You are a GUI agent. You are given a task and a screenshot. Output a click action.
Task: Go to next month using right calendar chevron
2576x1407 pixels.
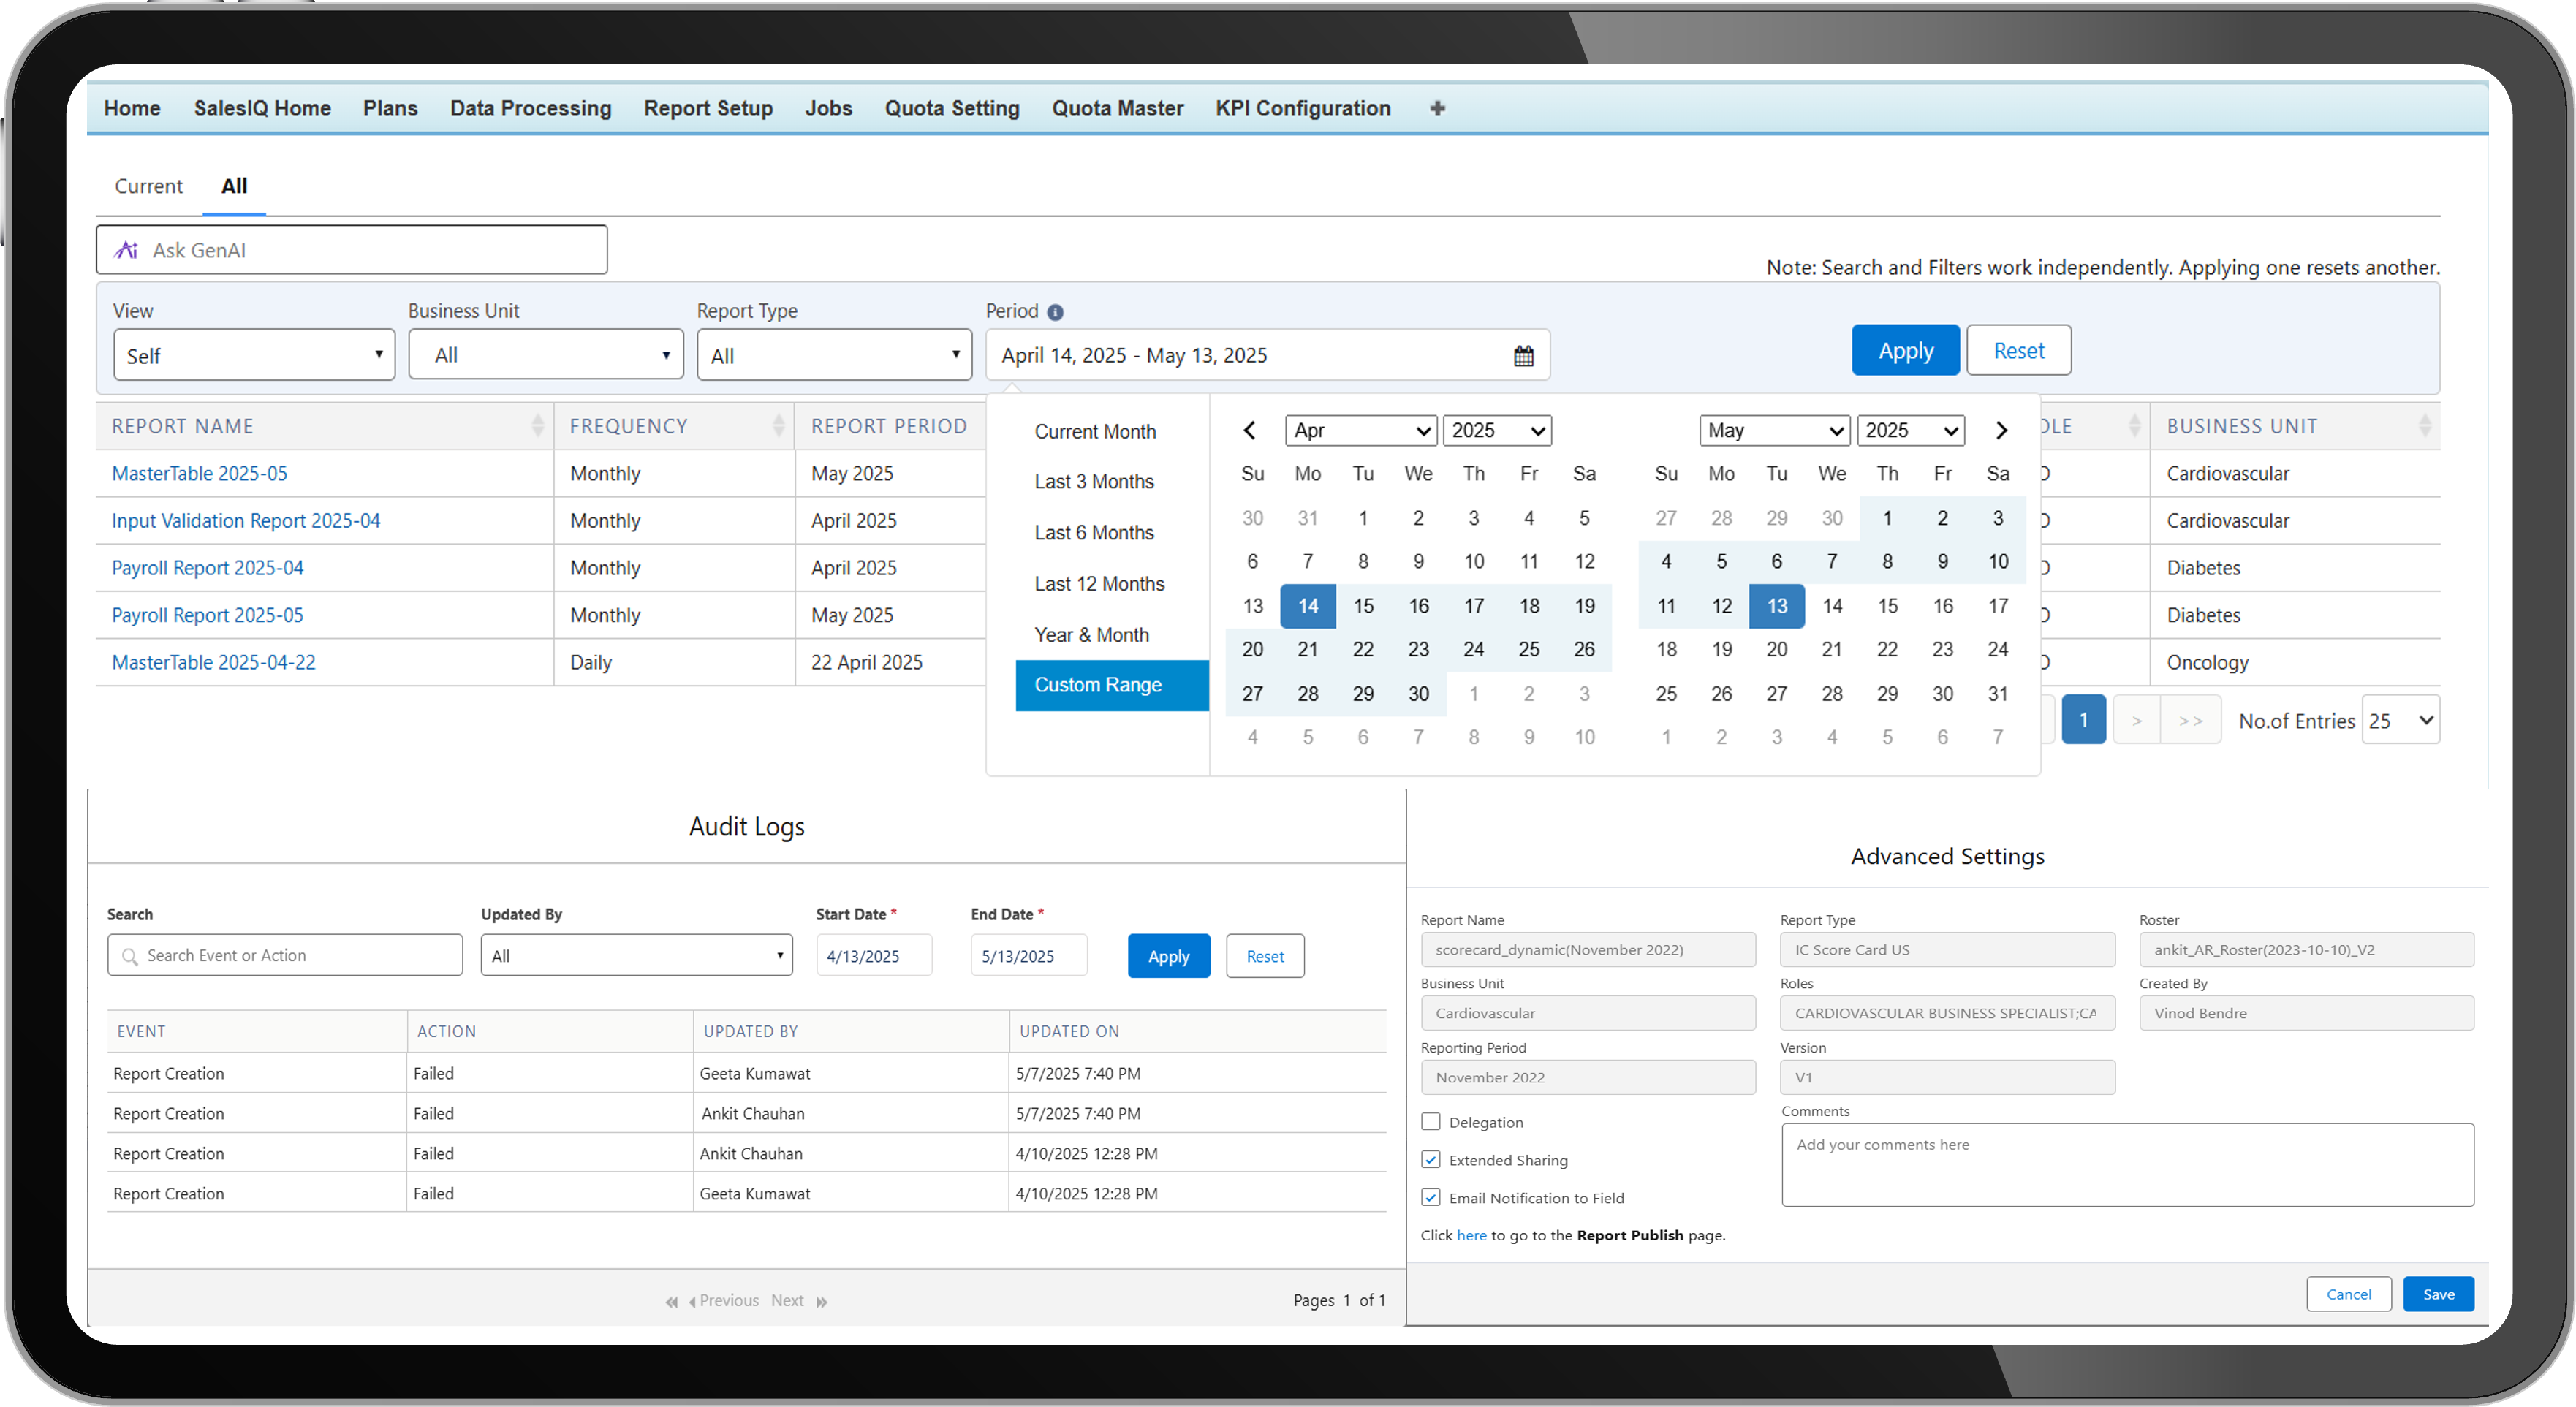point(2001,430)
